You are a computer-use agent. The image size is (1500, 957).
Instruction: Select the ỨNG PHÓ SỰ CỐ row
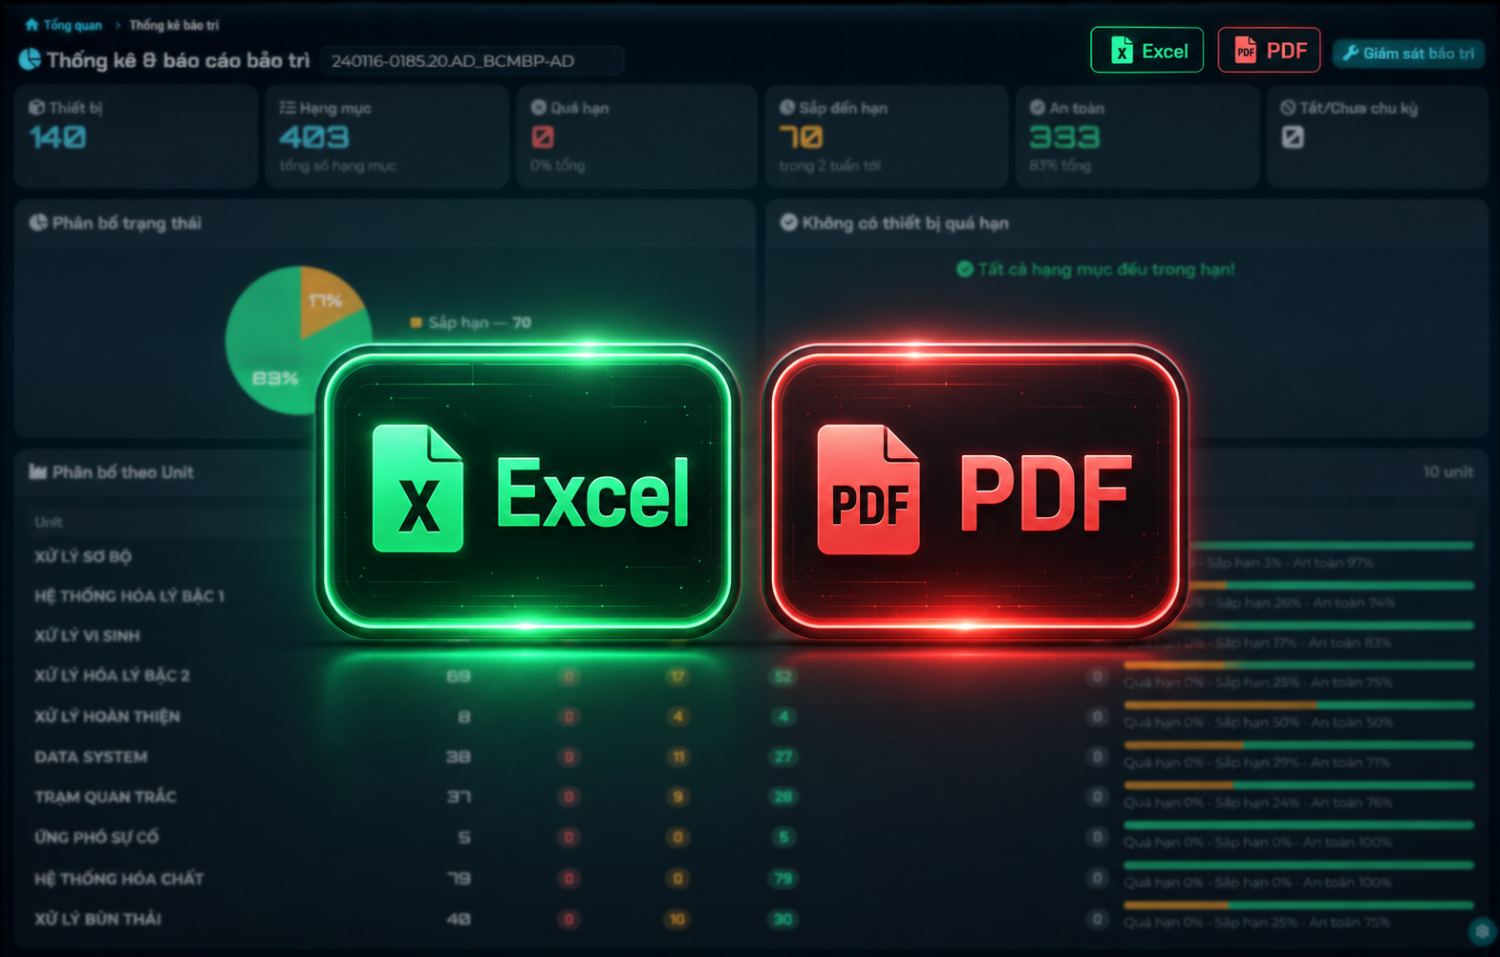point(752,837)
